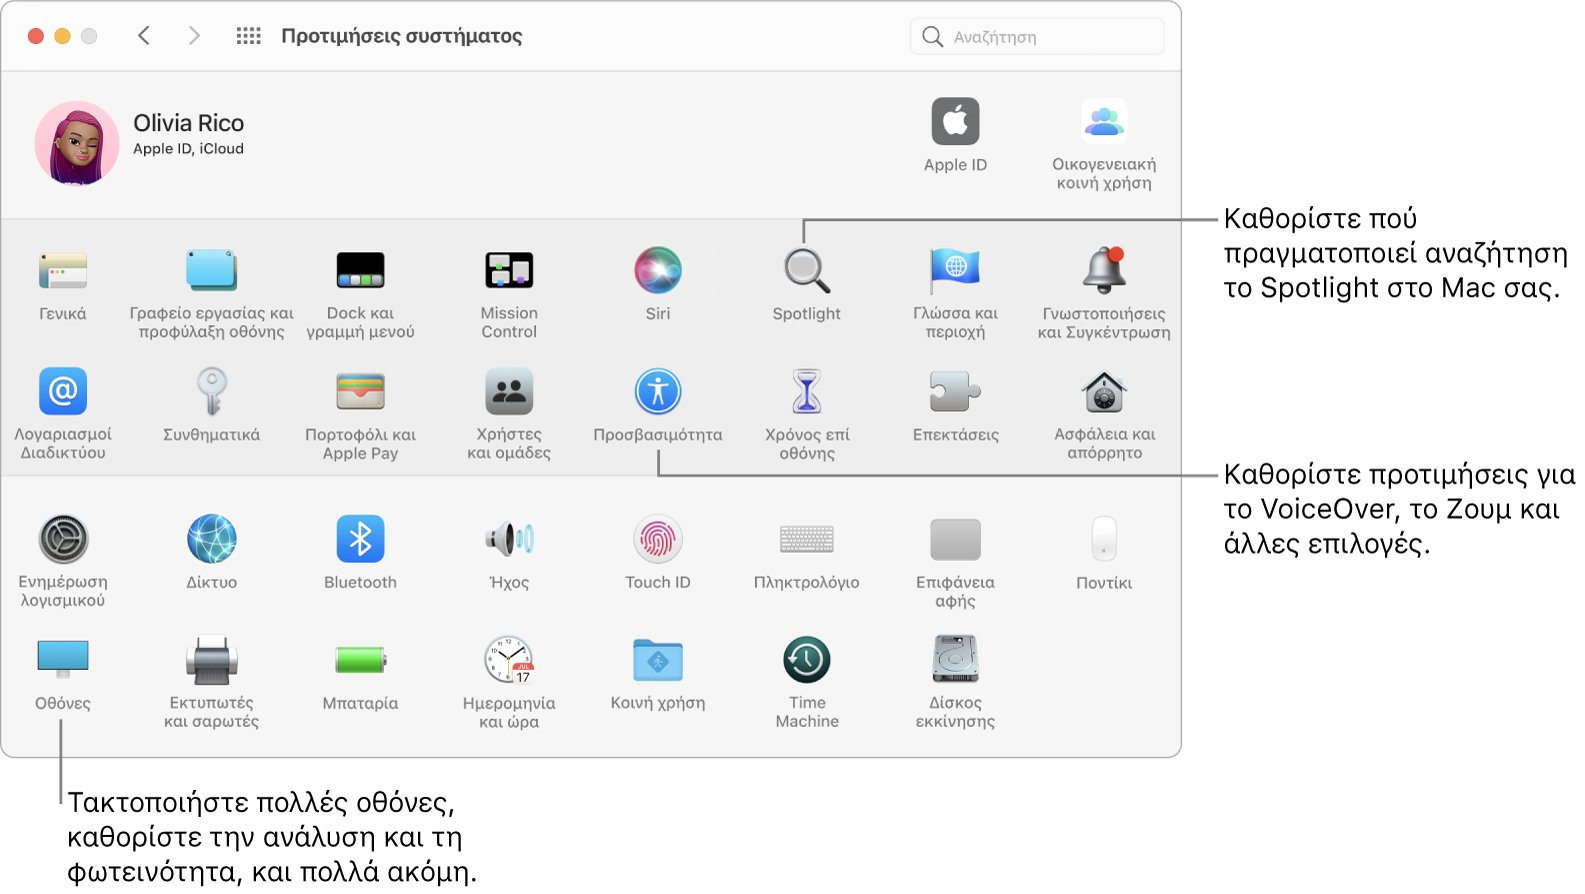The height and width of the screenshot is (894, 1585).
Task: Click the forward navigation arrow
Action: pos(194,36)
